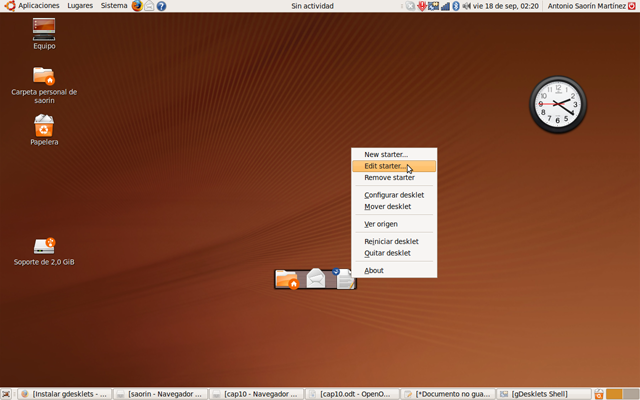Screen dimensions: 640x400
Task: Click the mail envelope starter in desklet bar
Action: 317,277
